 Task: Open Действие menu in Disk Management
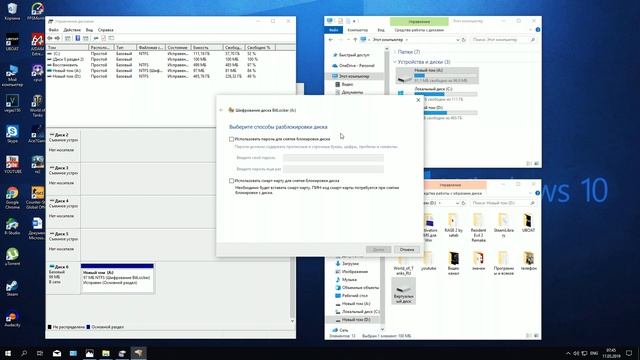coord(72,30)
